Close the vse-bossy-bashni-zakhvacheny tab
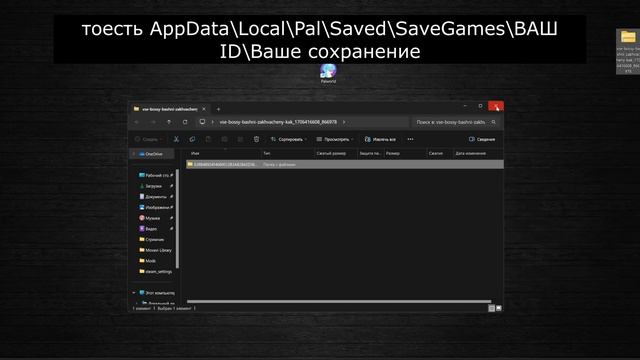The height and width of the screenshot is (360, 640). point(204,109)
